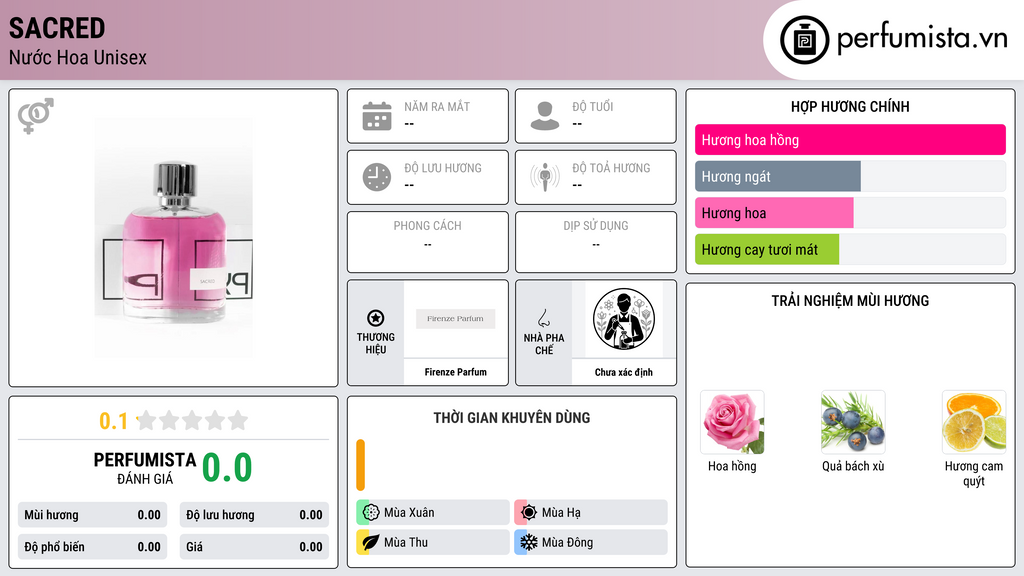Click the Quả bách xù note caption
The width and height of the screenshot is (1024, 576).
(x=853, y=466)
